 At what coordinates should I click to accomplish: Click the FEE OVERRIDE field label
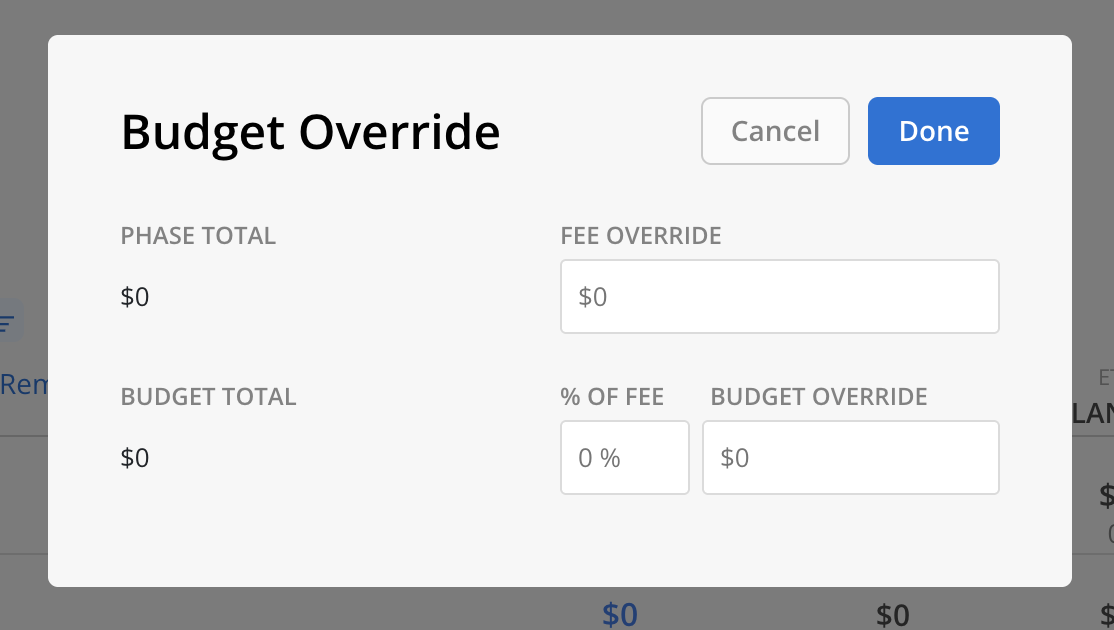641,236
